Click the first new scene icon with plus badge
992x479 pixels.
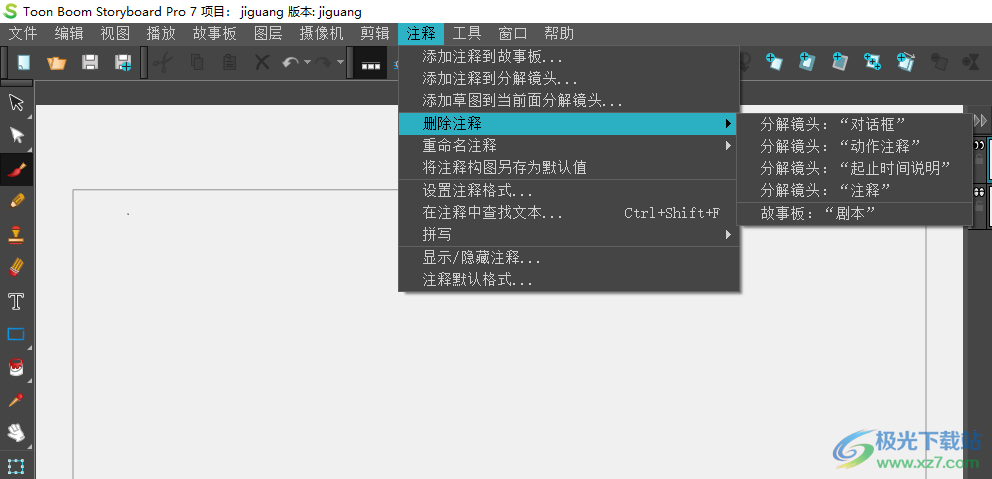[x=774, y=61]
